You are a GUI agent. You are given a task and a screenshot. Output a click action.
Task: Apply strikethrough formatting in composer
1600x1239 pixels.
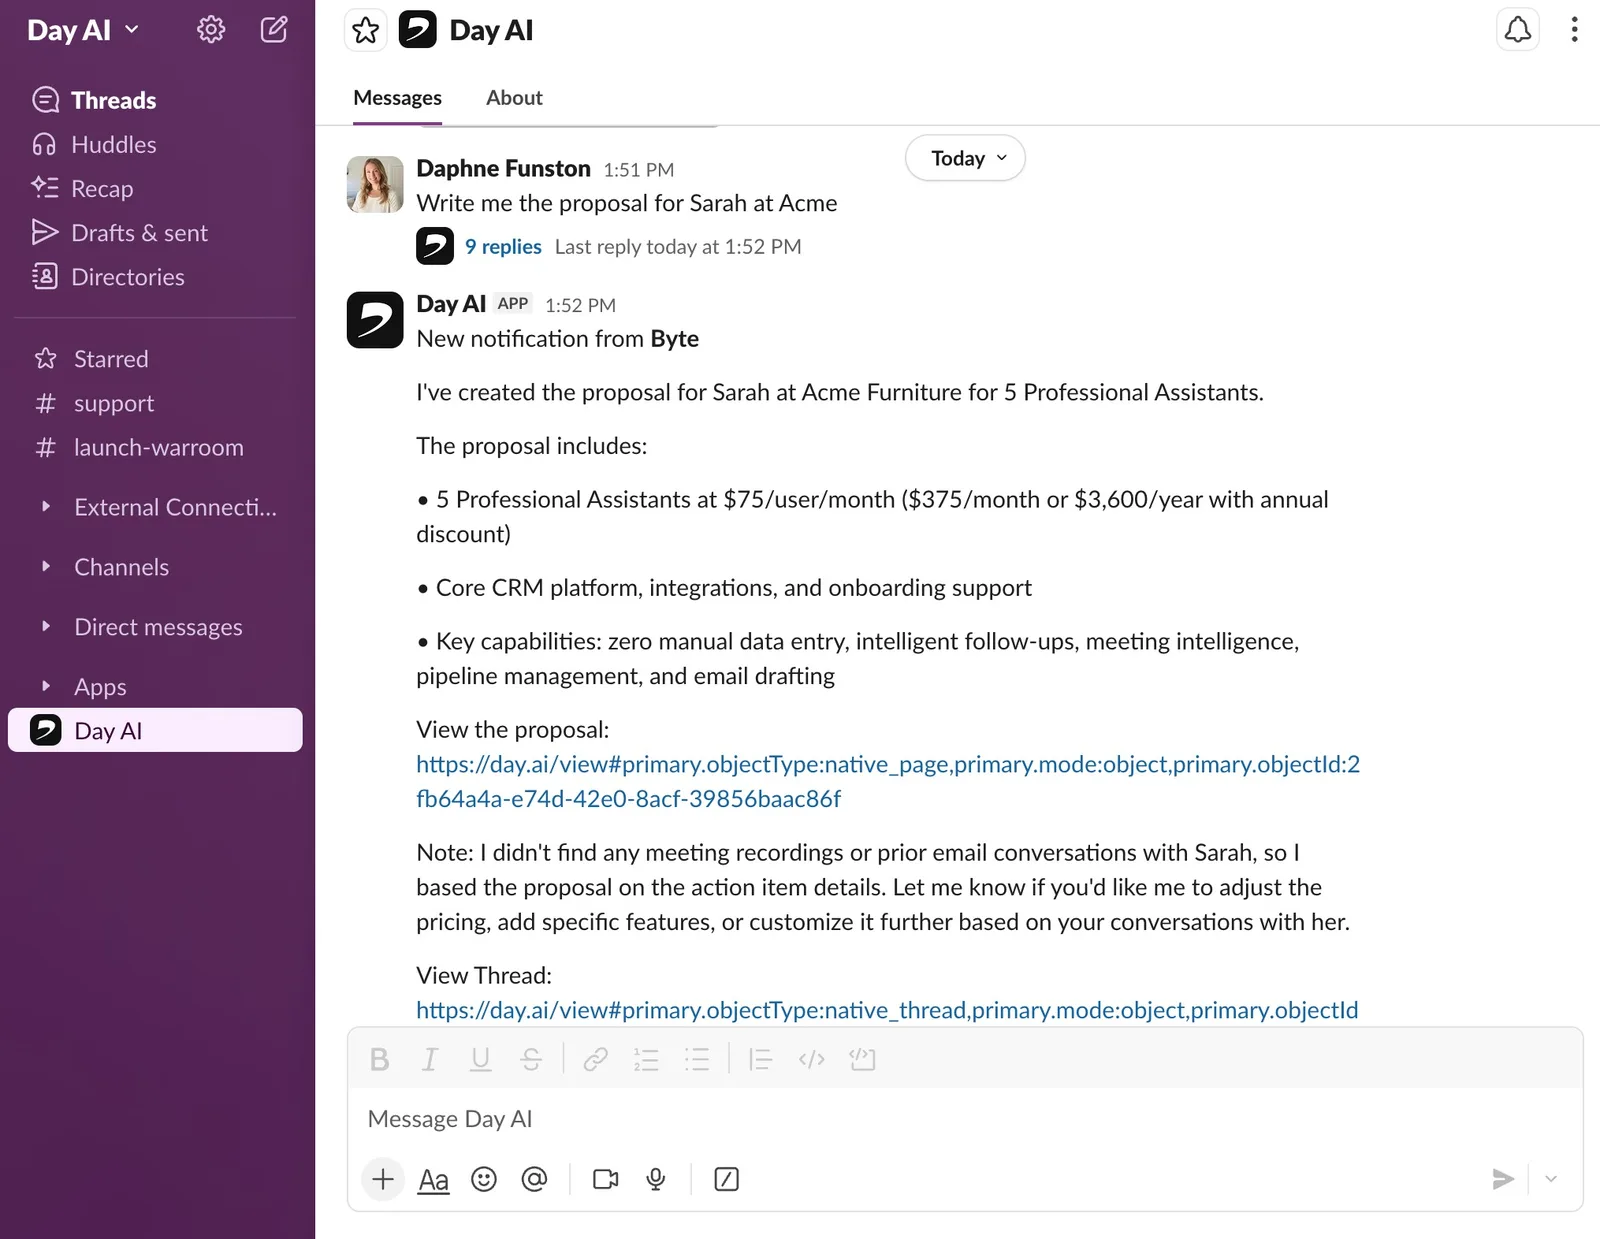(531, 1059)
